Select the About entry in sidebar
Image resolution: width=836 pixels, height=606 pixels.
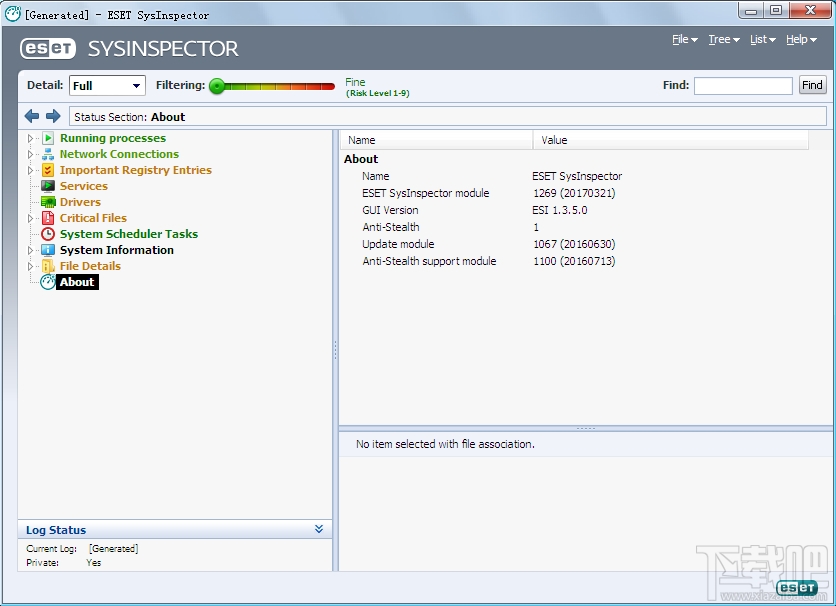(75, 281)
